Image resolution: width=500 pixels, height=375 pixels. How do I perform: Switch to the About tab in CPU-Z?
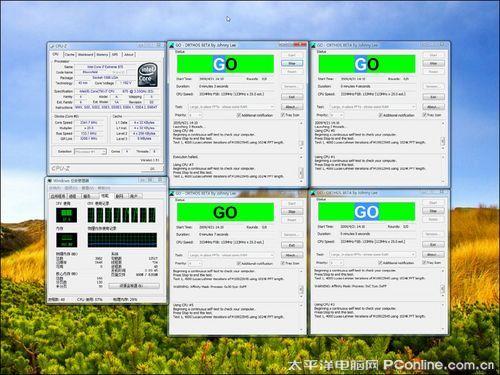pos(129,55)
